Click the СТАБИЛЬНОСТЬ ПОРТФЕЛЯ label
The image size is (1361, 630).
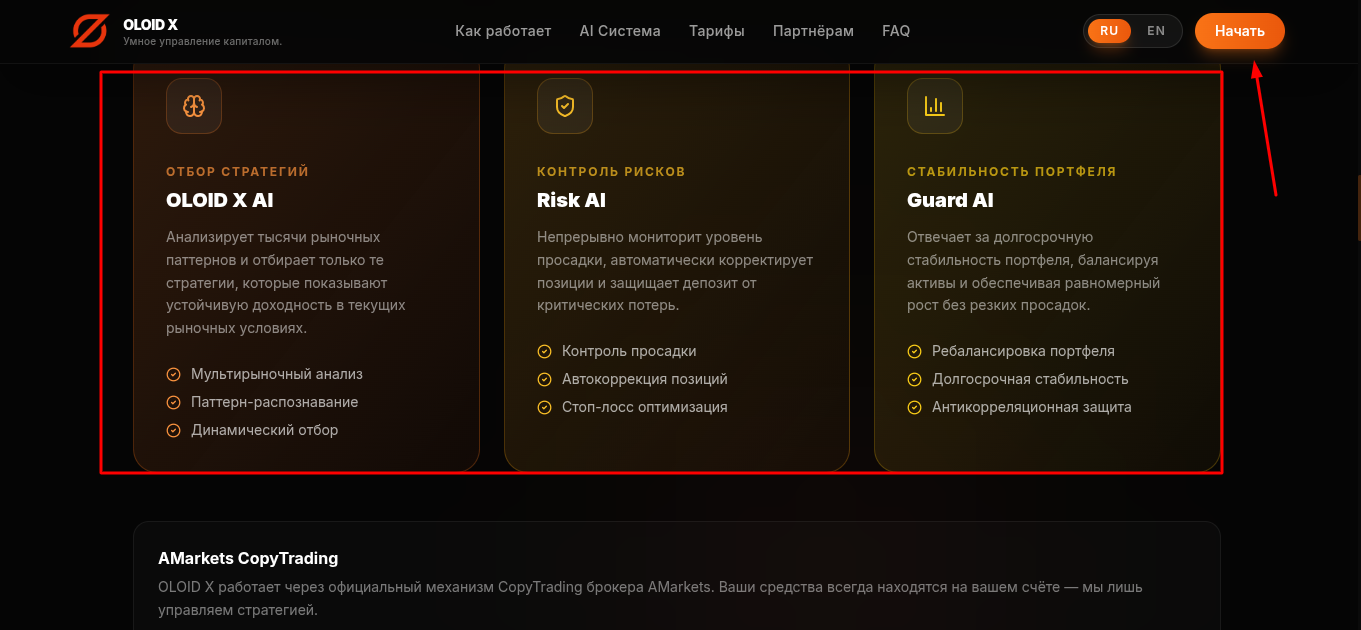(x=1011, y=172)
